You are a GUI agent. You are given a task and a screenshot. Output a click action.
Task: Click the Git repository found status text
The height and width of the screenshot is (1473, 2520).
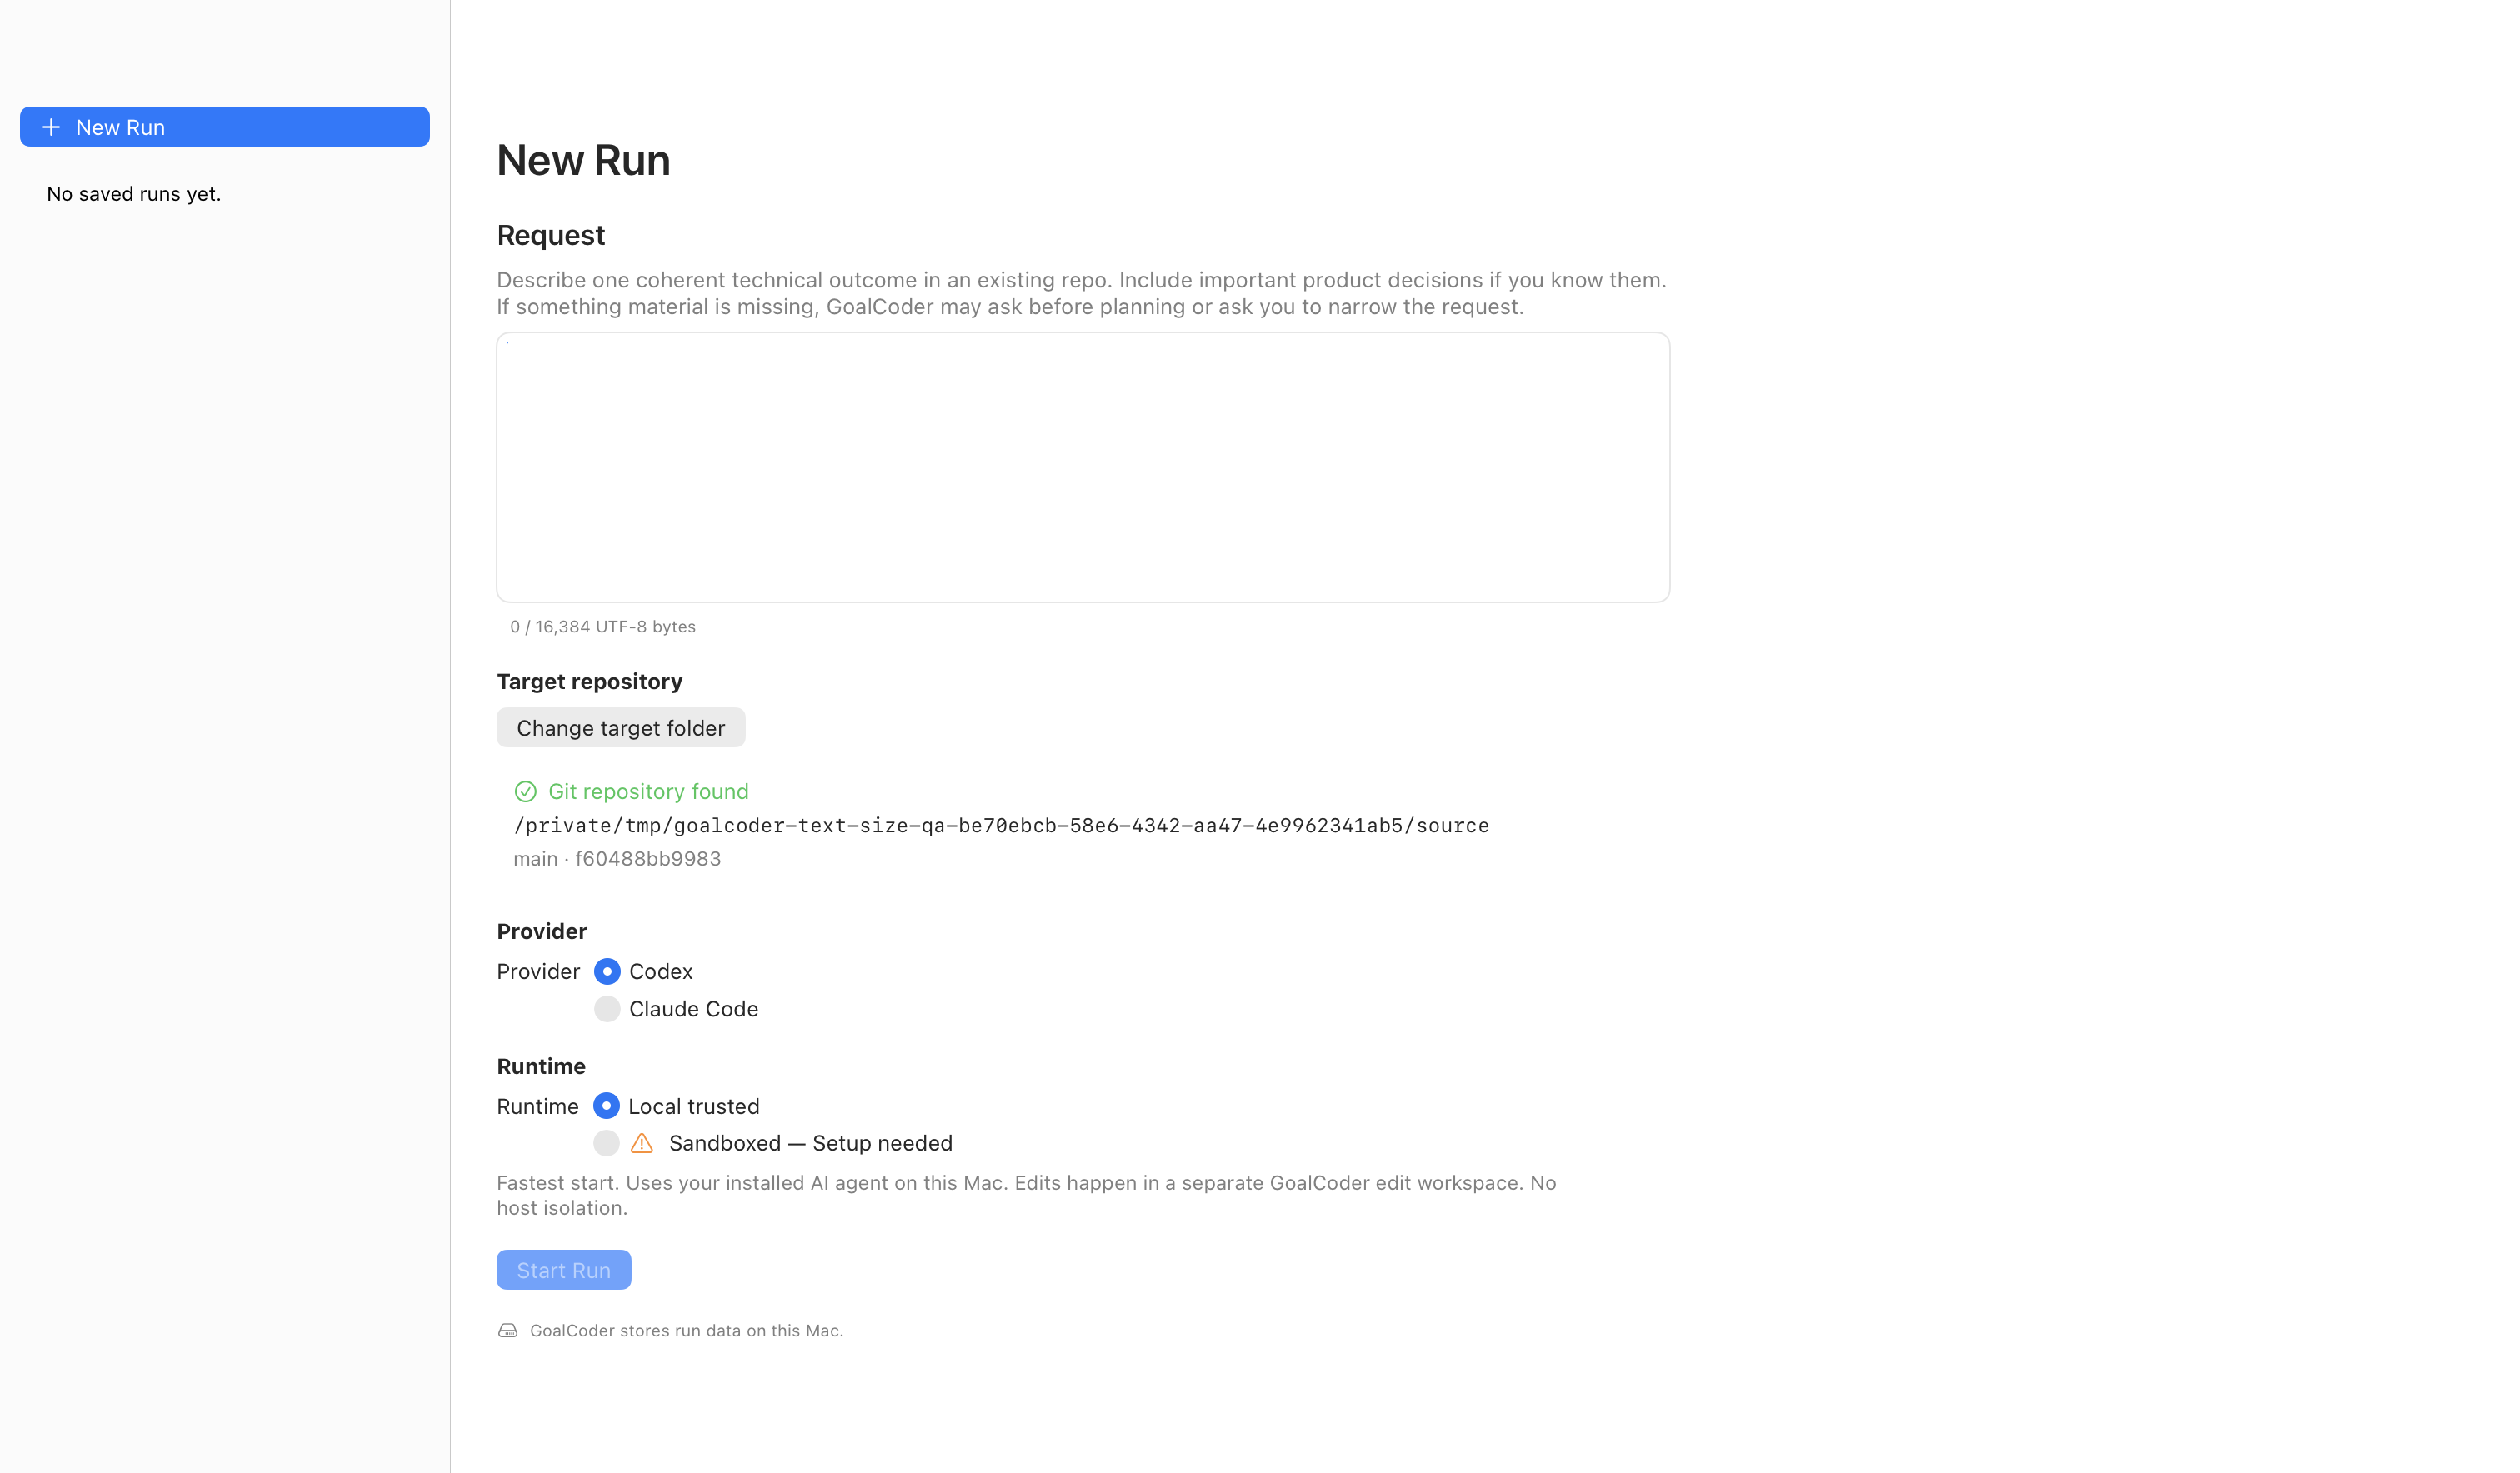click(648, 792)
